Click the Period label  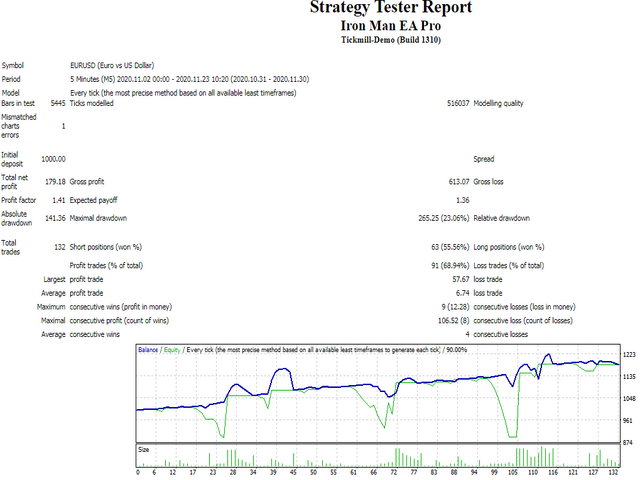(x=11, y=79)
